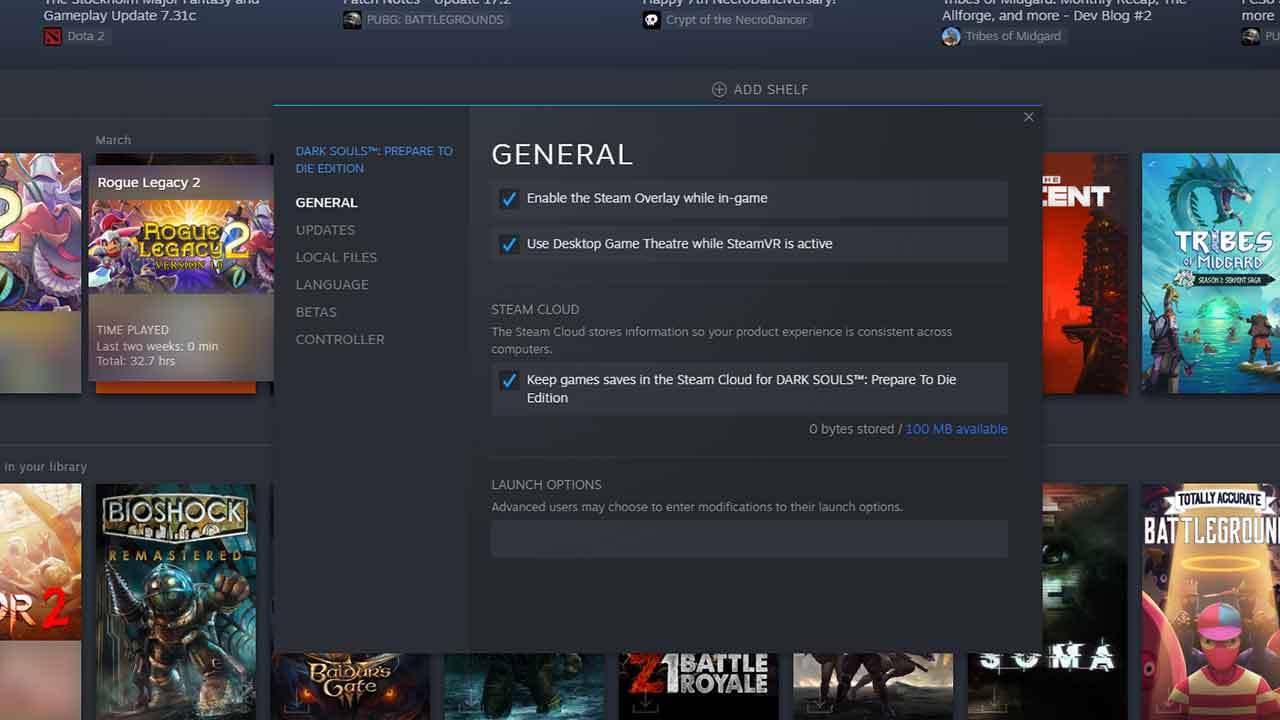Uncheck Use Desktop Game Theatre checkbox

pyautogui.click(x=509, y=244)
